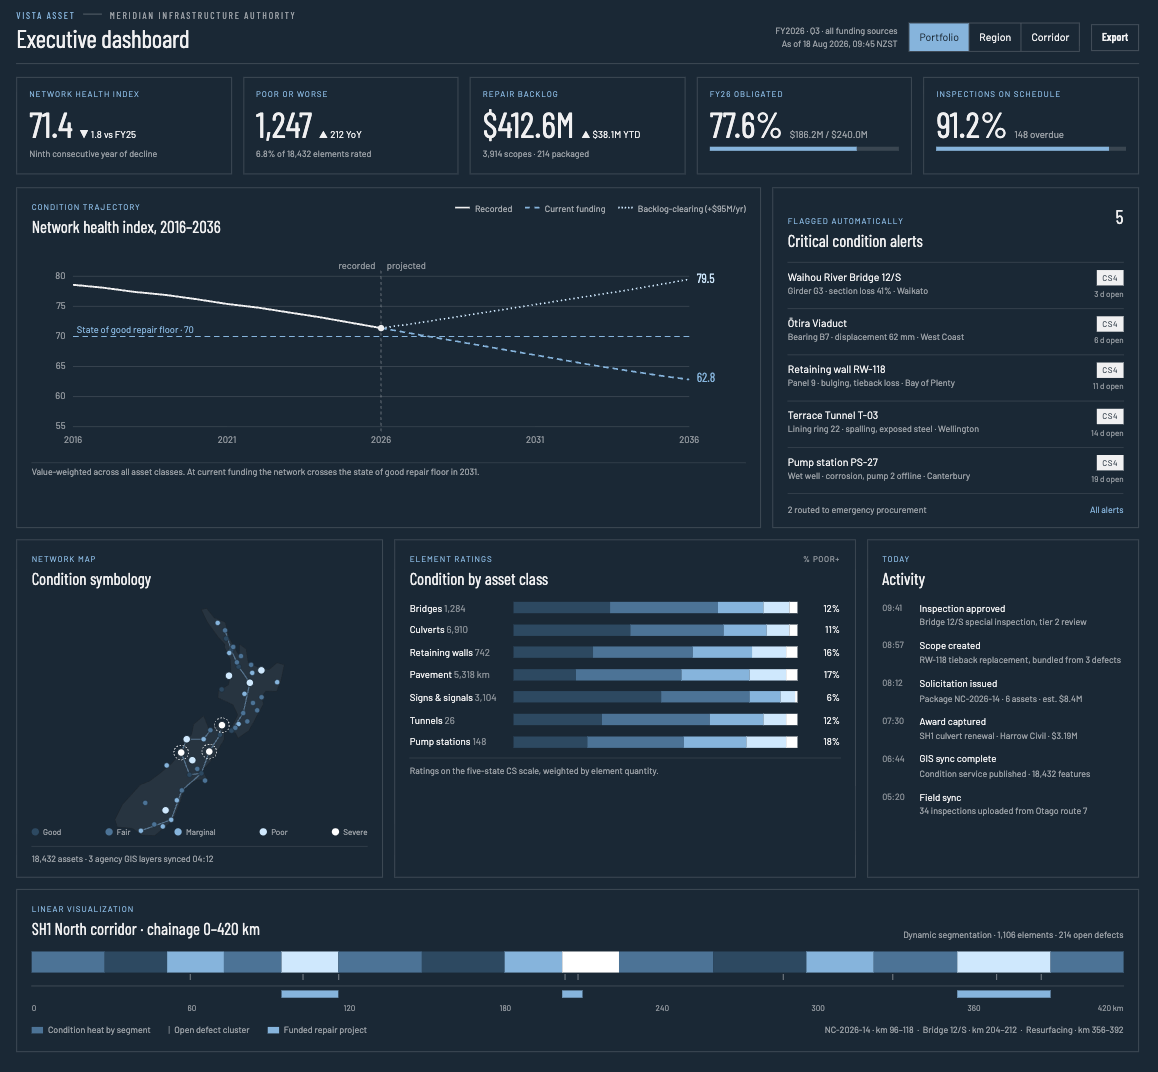Click the Current funding dashed legend marker

coord(532,209)
